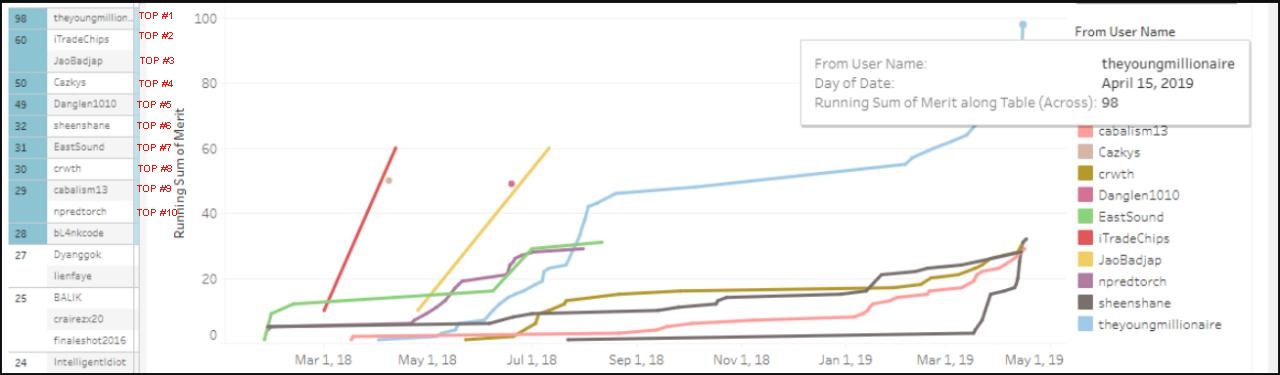Click the theyoungmillionaire peak marker at 98

[x=1023, y=25]
